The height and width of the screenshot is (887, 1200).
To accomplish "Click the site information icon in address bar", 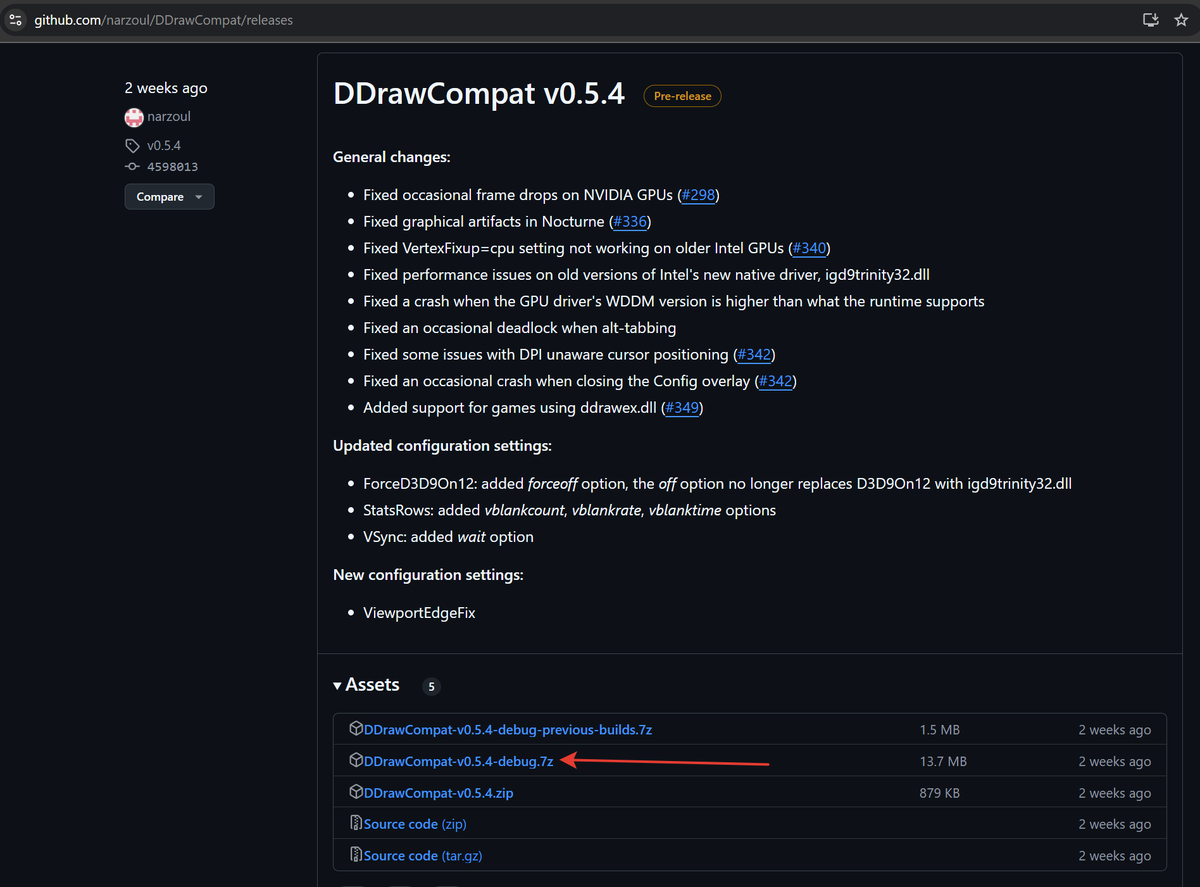I will coord(15,19).
